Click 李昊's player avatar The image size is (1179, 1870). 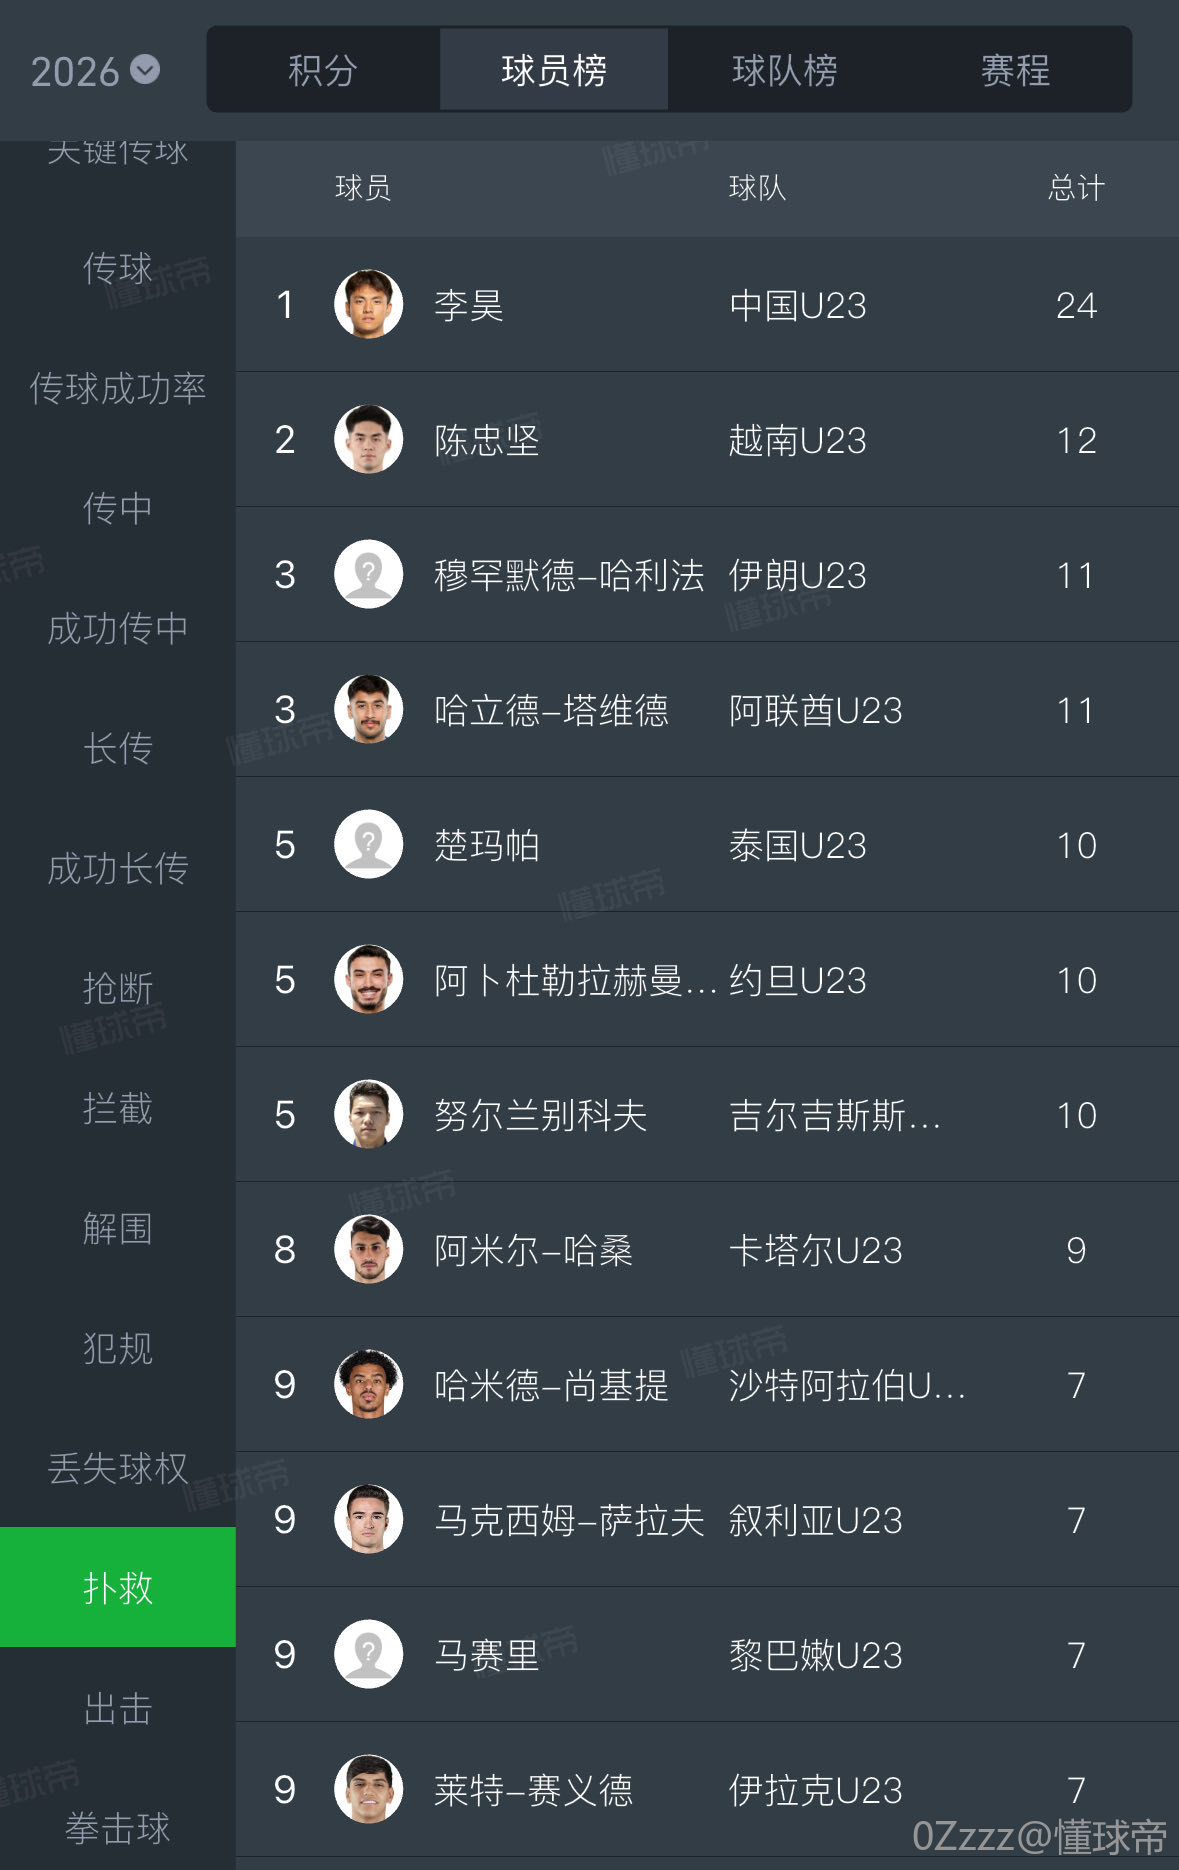pos(368,304)
